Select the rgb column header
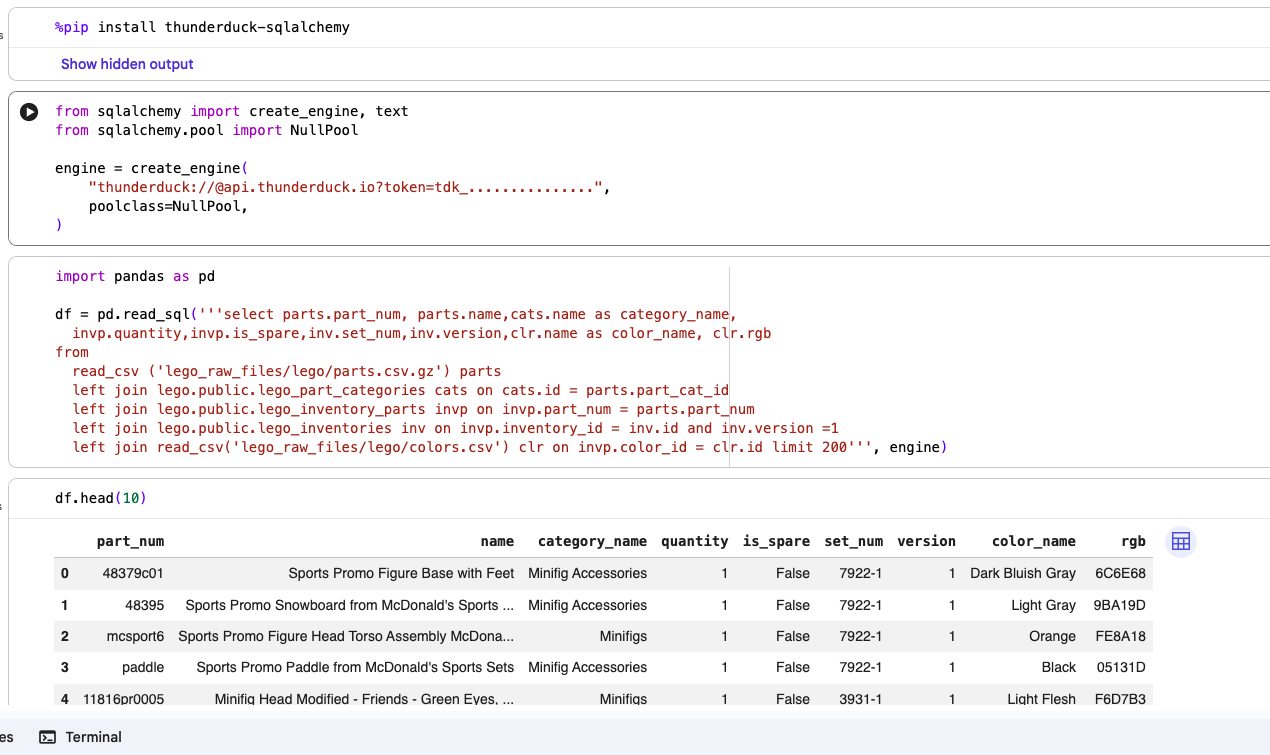 [1133, 541]
